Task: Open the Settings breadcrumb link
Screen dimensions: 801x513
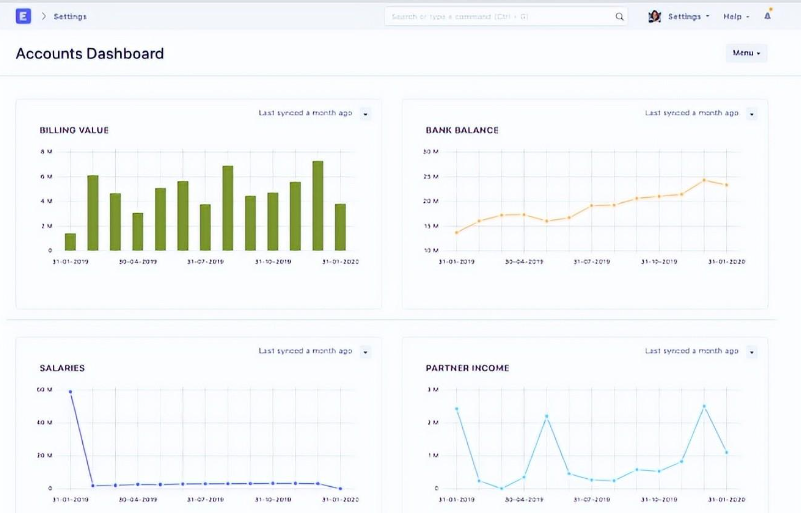Action: pyautogui.click(x=70, y=16)
